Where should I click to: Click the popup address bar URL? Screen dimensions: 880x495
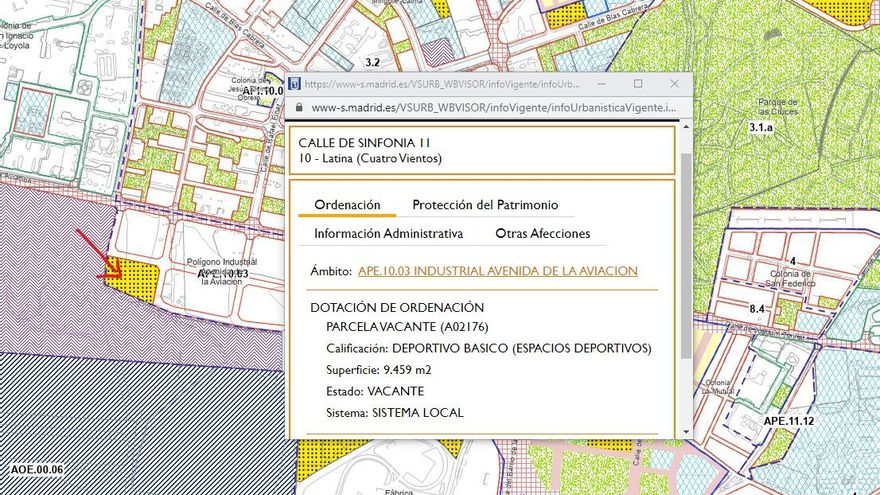tap(494, 108)
